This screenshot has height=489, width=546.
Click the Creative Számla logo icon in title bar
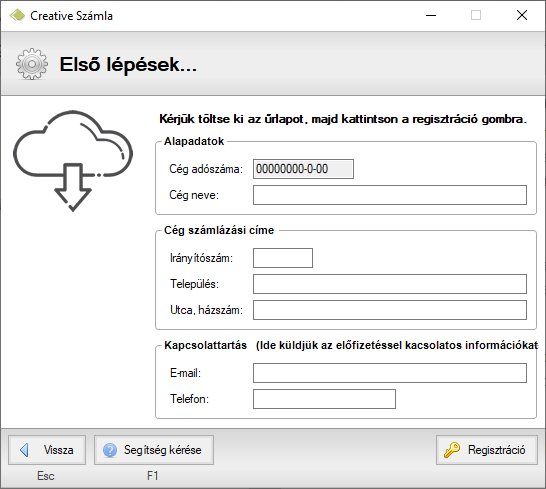point(17,15)
